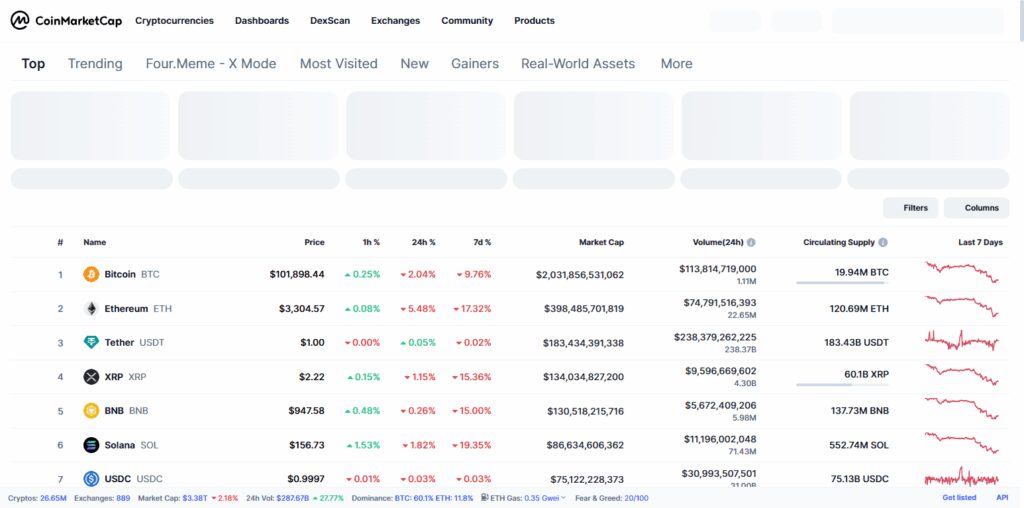The height and width of the screenshot is (508, 1024).
Task: Click Ethereum price $3,304.57
Action: pyautogui.click(x=302, y=308)
